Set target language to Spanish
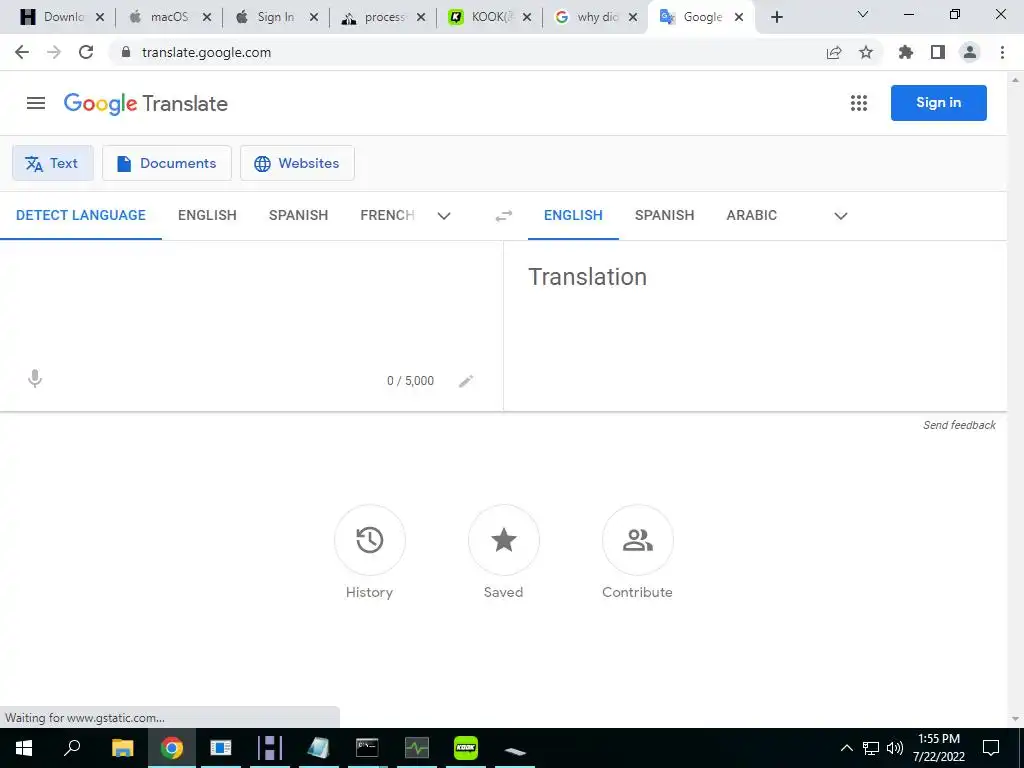The image size is (1024, 768). pos(664,216)
